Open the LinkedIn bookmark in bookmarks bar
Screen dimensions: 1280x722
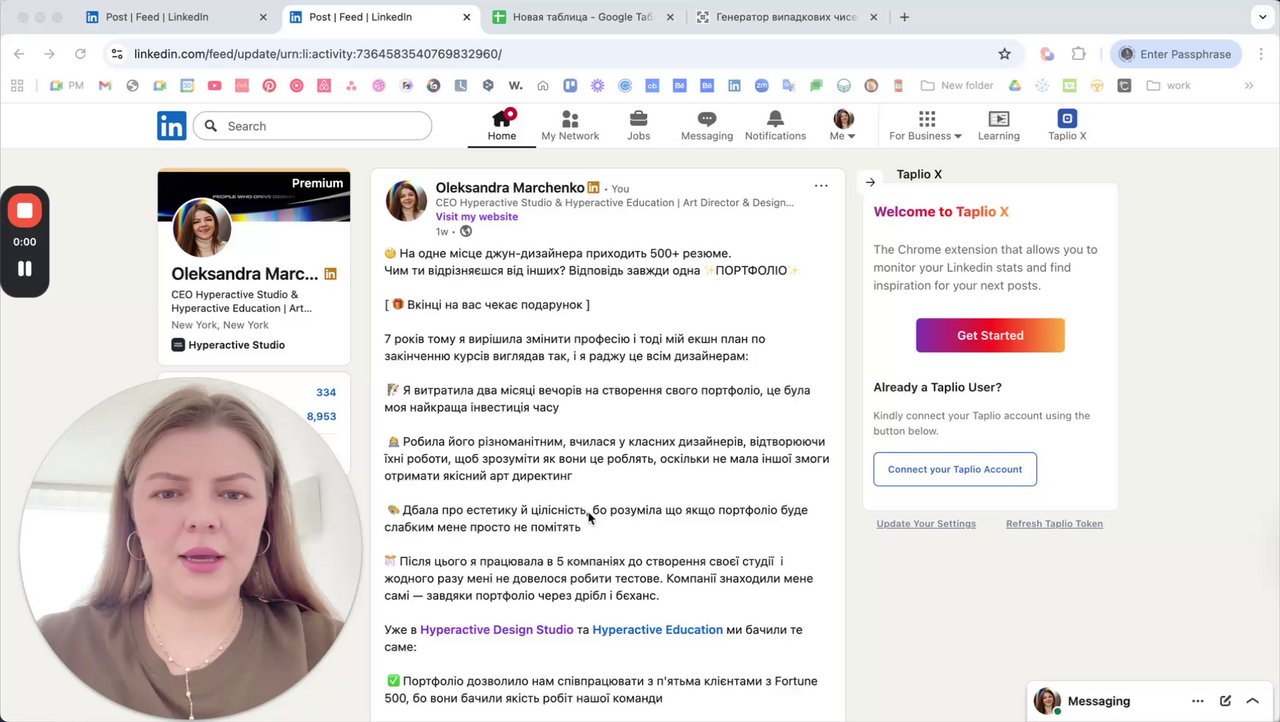734,86
